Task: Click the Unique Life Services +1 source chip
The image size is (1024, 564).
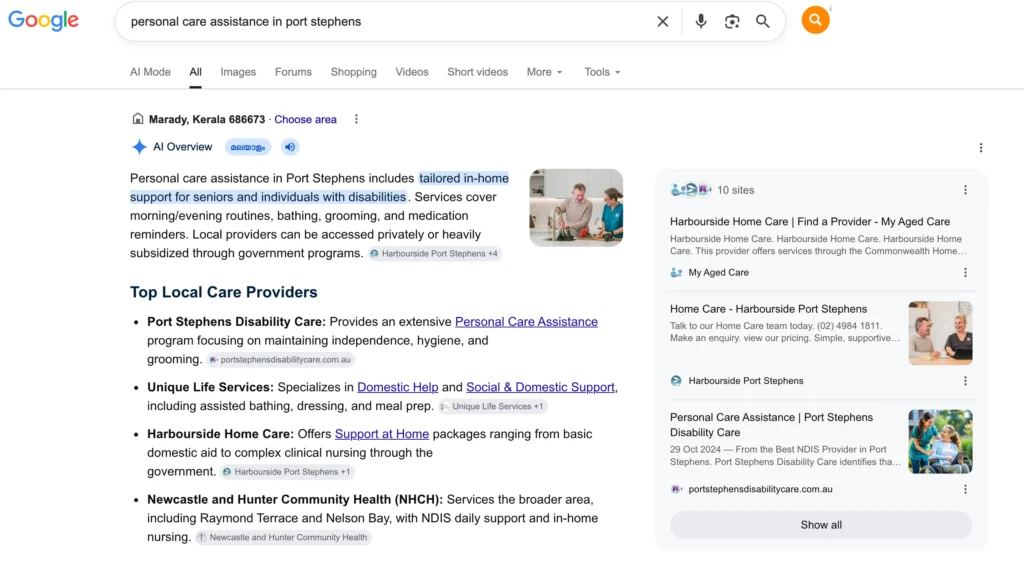Action: 493,406
